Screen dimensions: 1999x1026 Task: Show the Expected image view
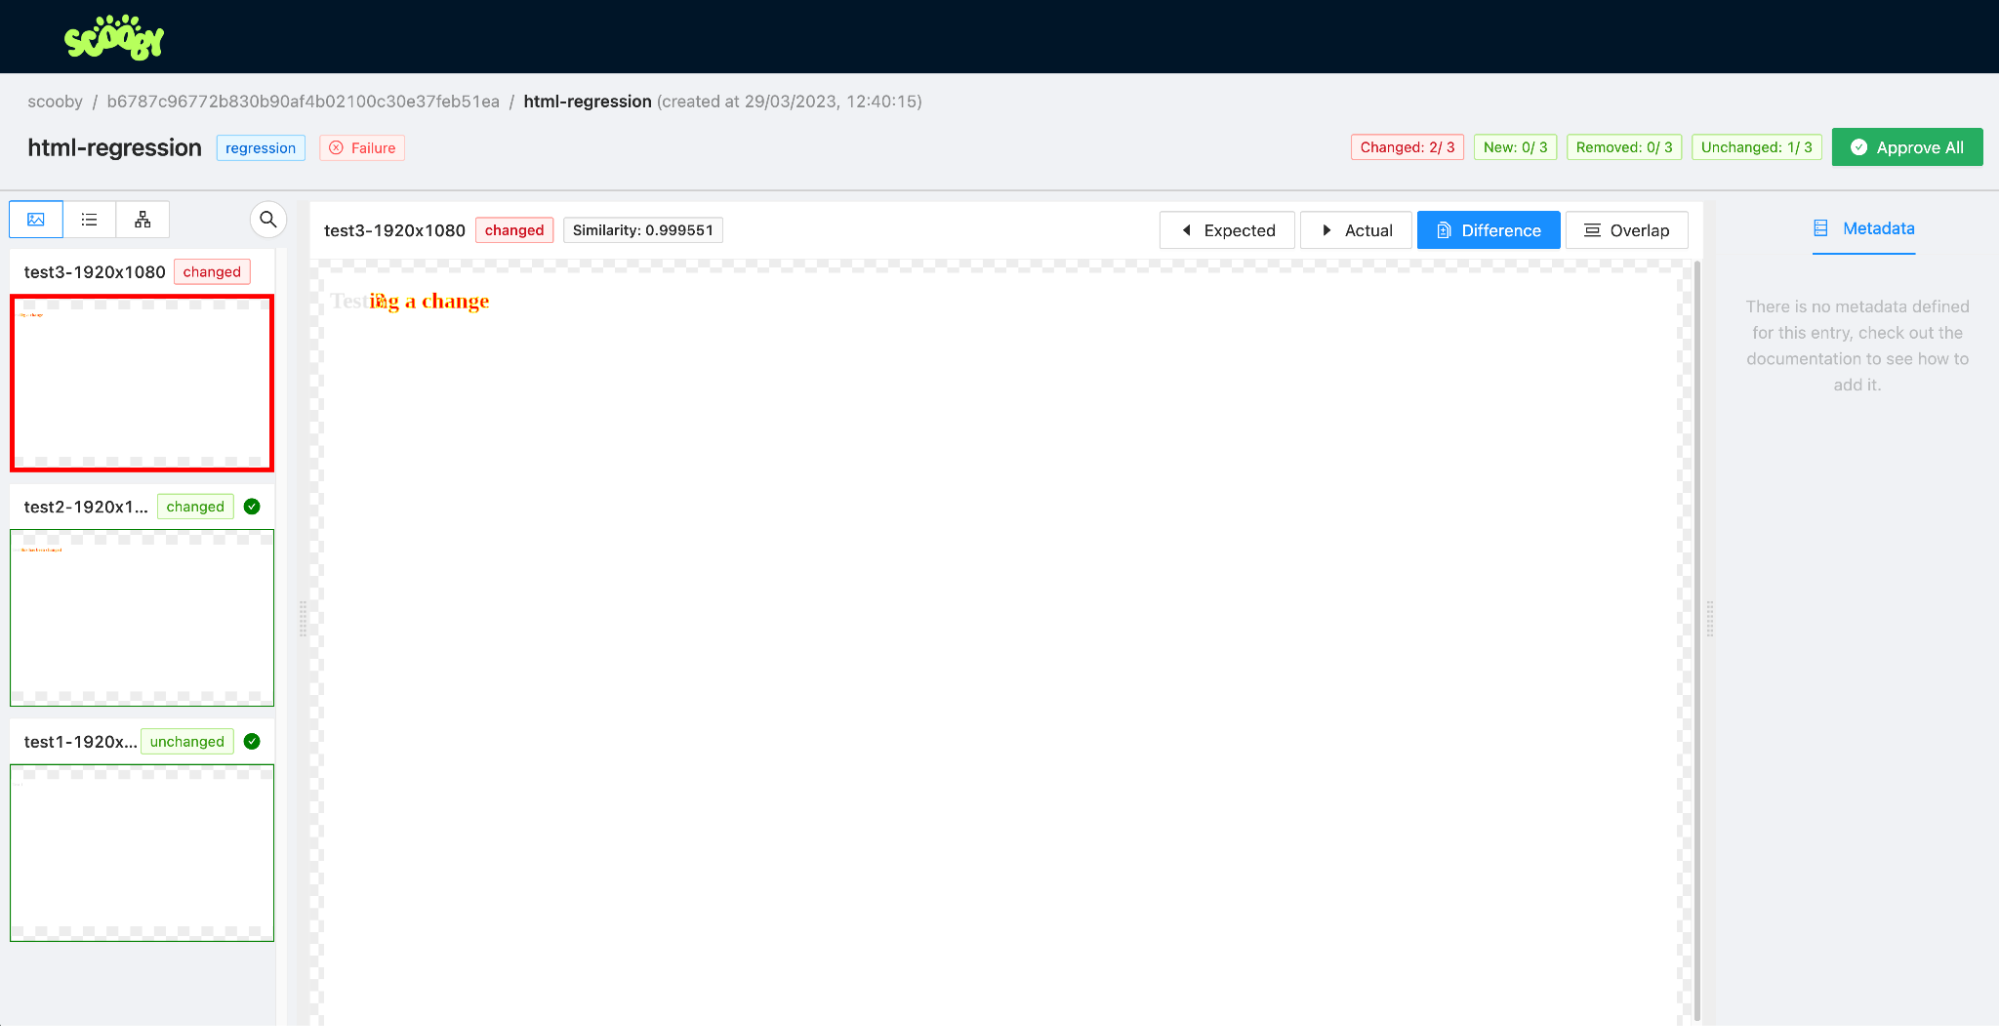click(1227, 230)
